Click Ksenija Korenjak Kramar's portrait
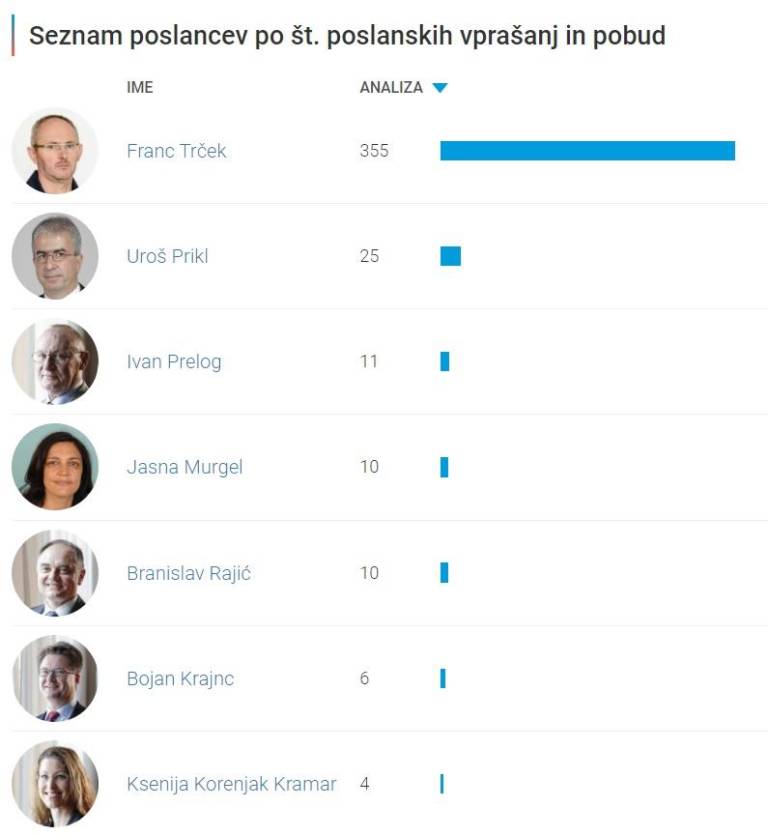The height and width of the screenshot is (836, 768). pyautogui.click(x=54, y=784)
